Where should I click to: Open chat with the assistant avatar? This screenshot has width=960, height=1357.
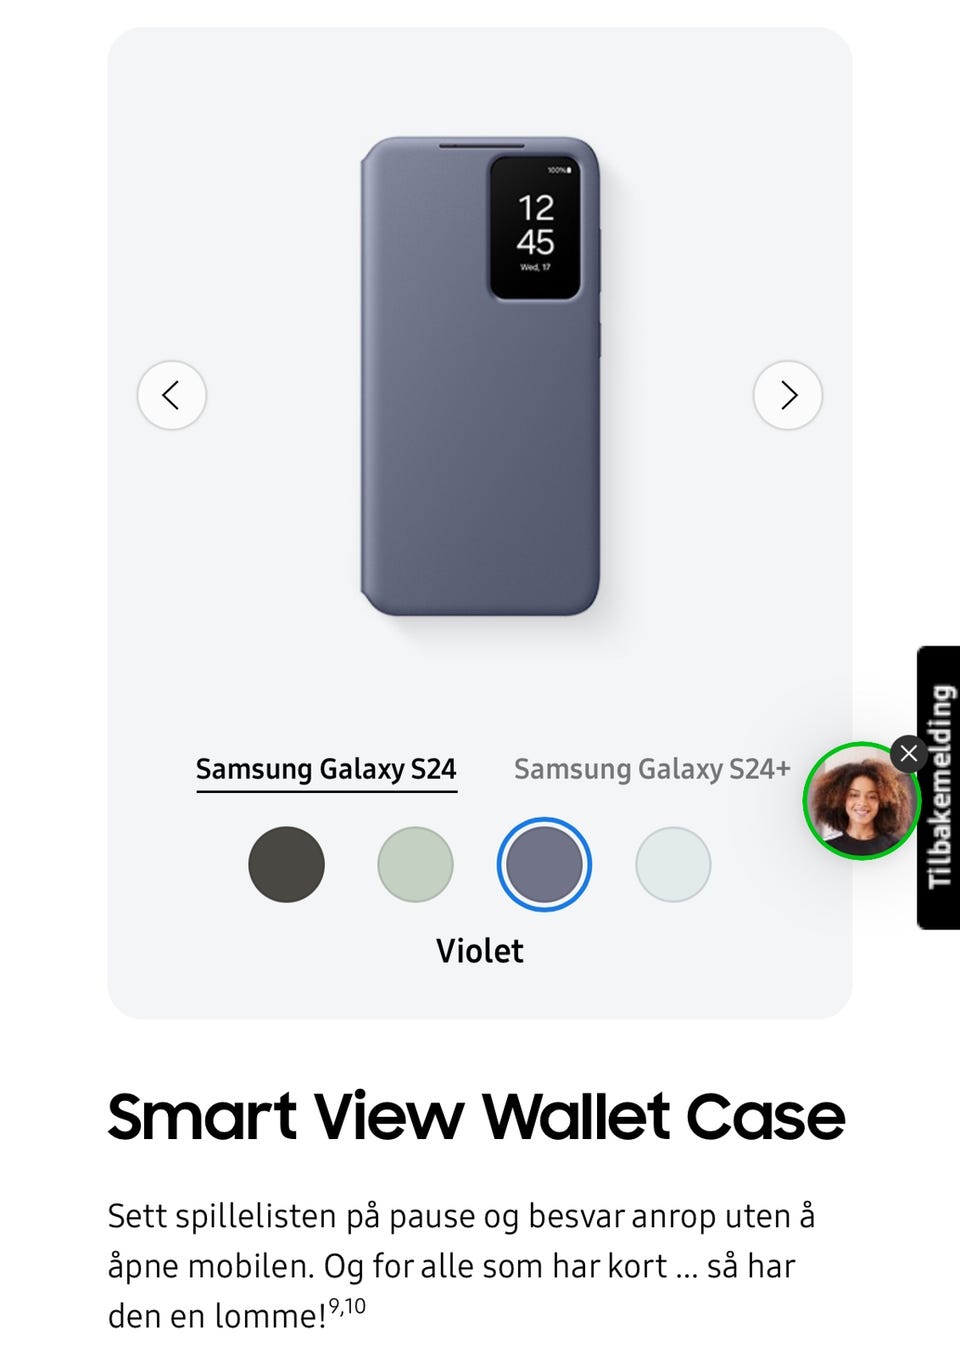(x=859, y=801)
